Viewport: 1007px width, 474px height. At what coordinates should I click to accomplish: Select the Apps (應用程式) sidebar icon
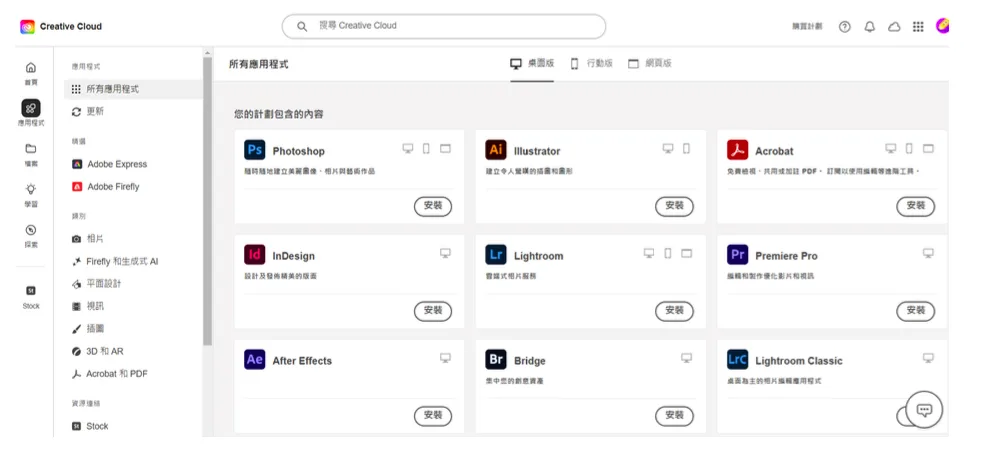click(x=31, y=108)
